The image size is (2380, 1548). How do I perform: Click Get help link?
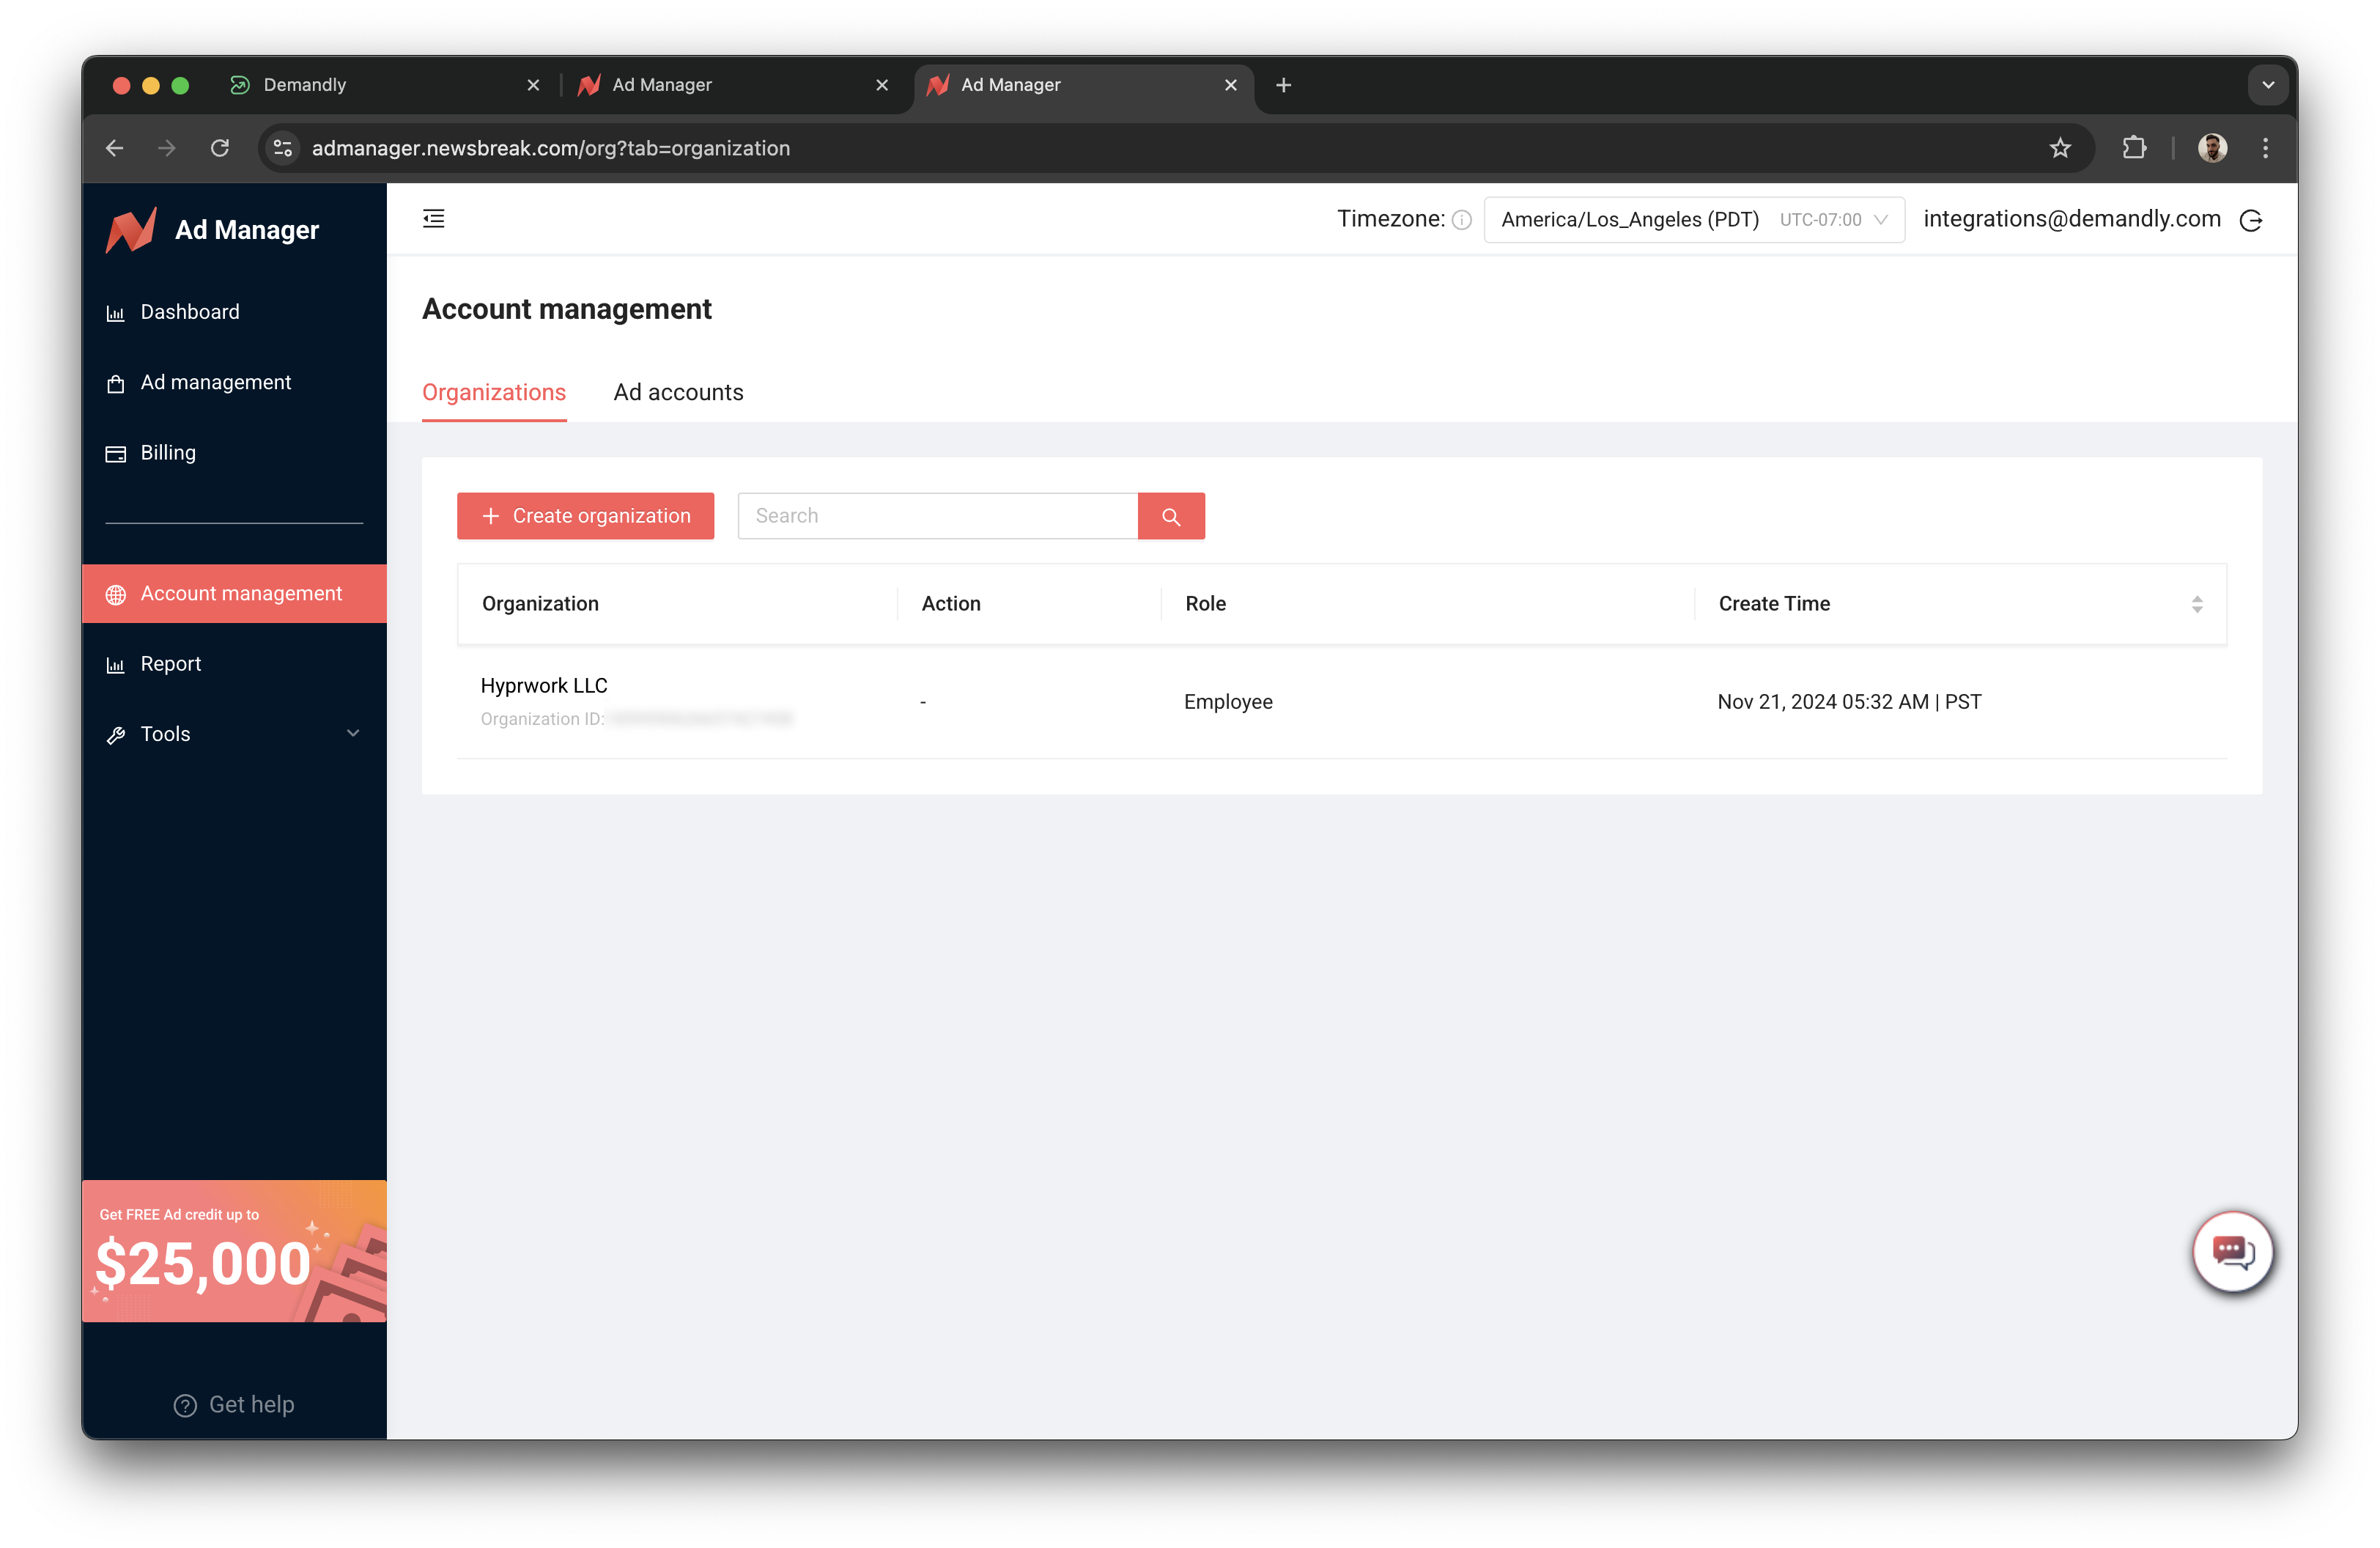[234, 1404]
